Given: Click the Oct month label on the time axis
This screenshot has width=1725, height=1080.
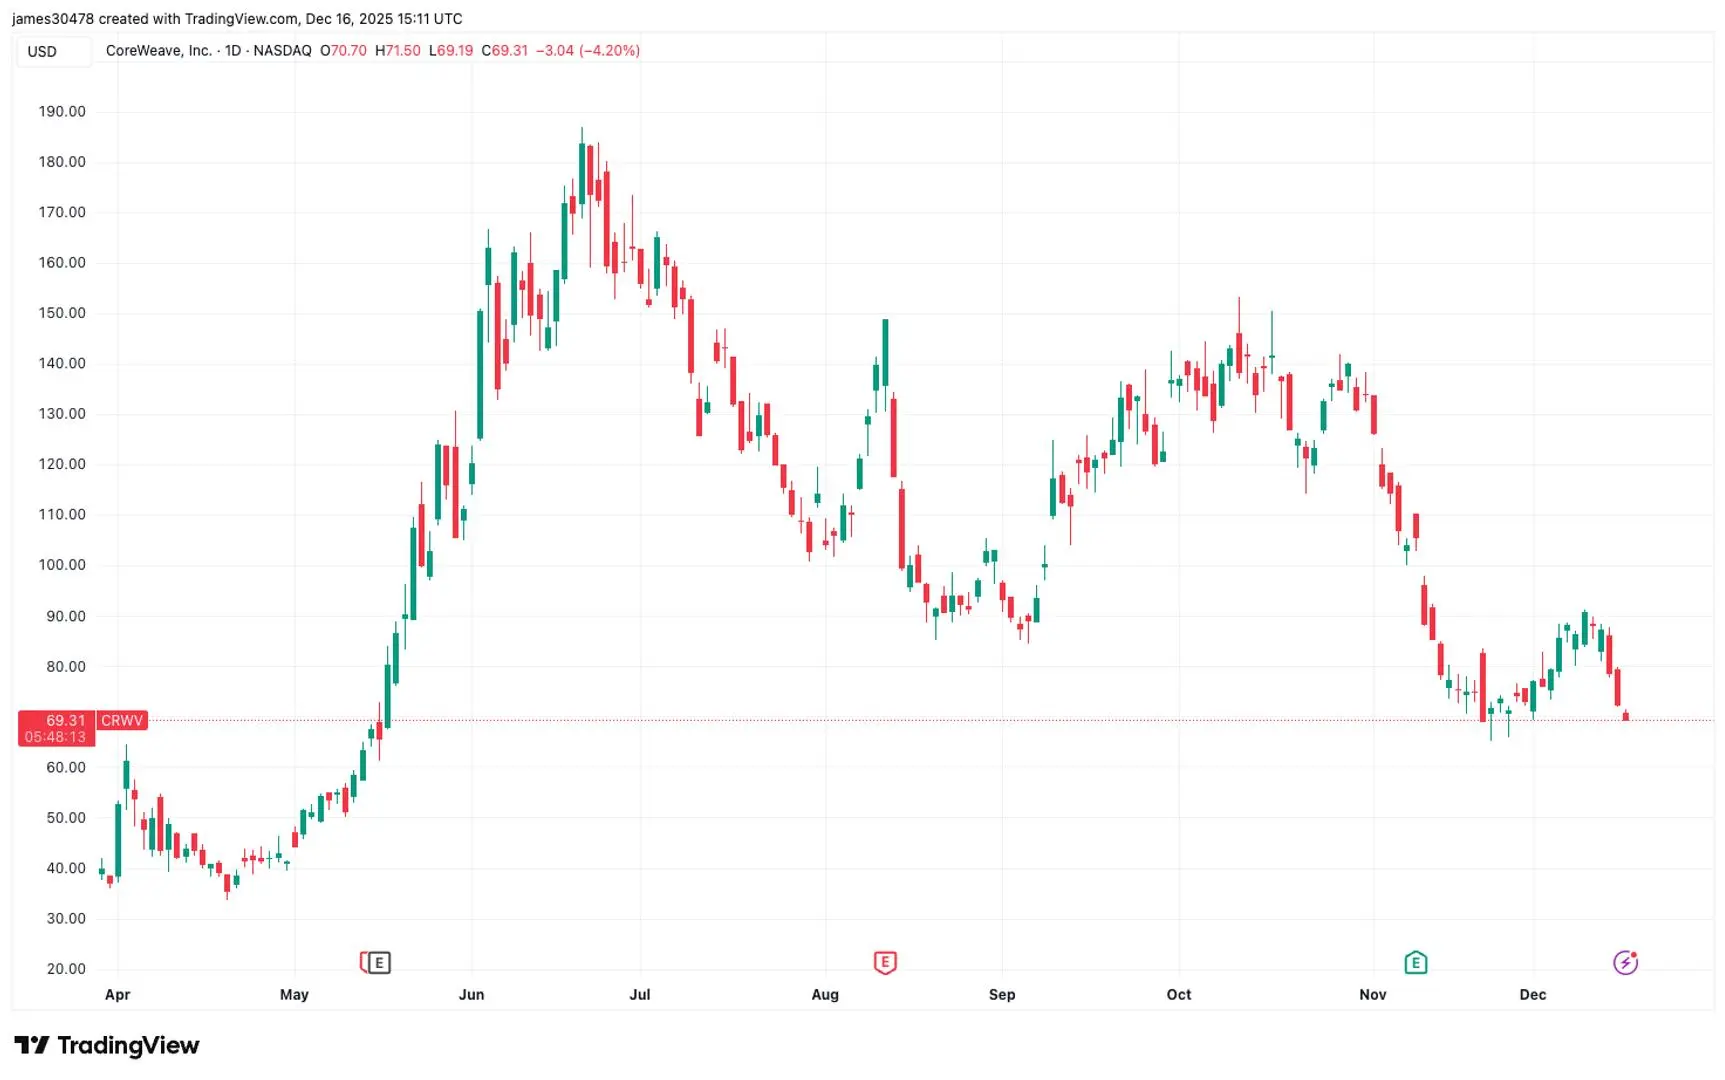Looking at the screenshot, I should click(1179, 994).
